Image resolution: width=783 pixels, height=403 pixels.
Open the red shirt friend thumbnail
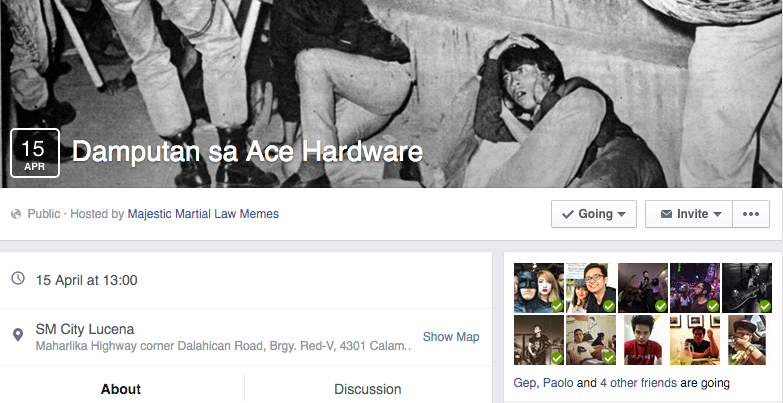[x=641, y=340]
